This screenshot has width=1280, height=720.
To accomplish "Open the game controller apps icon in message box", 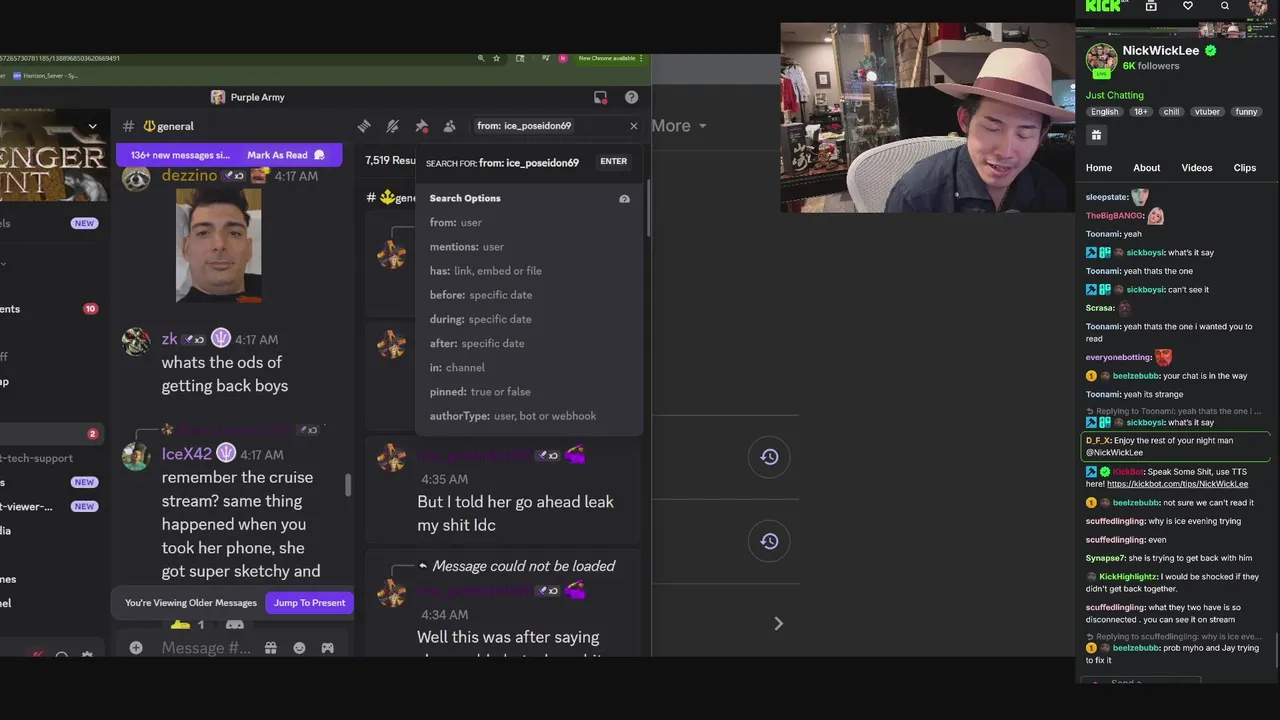I will (327, 648).
